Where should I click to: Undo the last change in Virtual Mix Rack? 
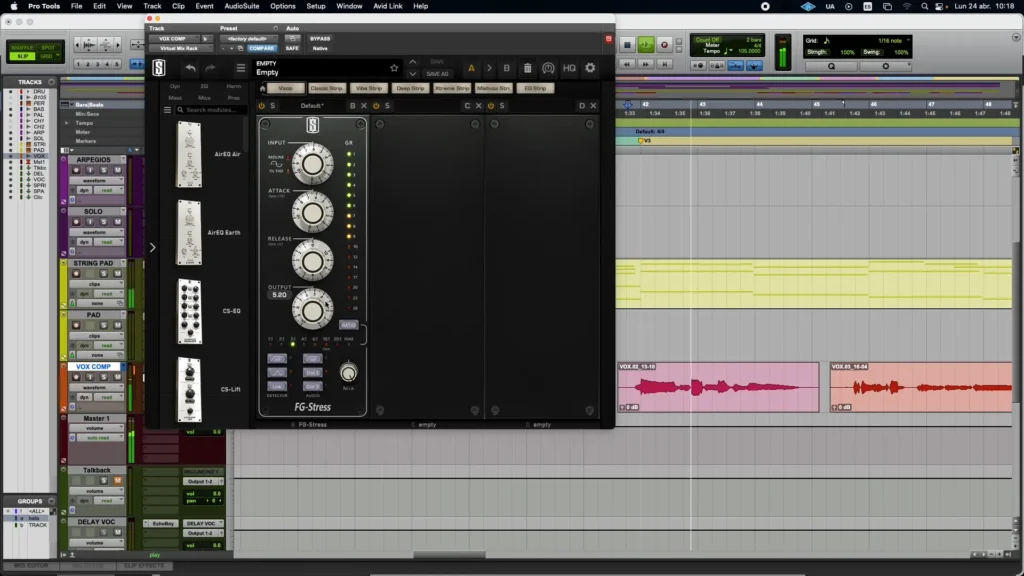point(190,68)
